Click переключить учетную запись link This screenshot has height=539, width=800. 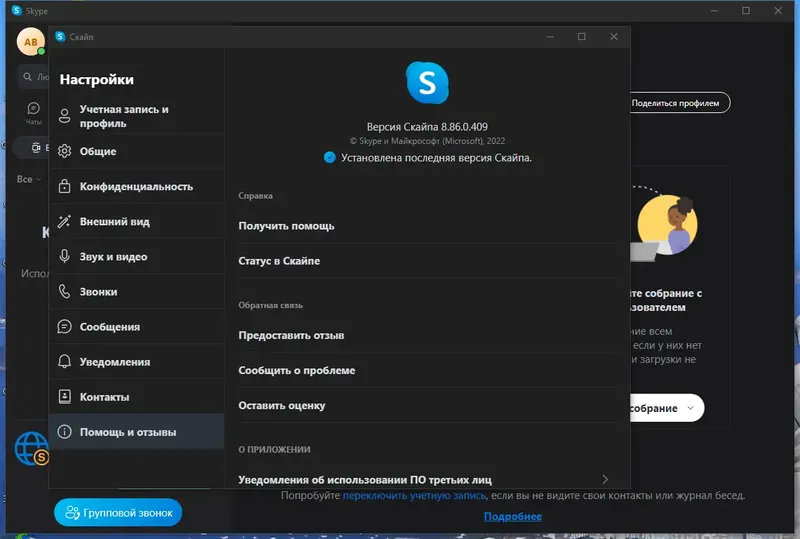(x=414, y=495)
